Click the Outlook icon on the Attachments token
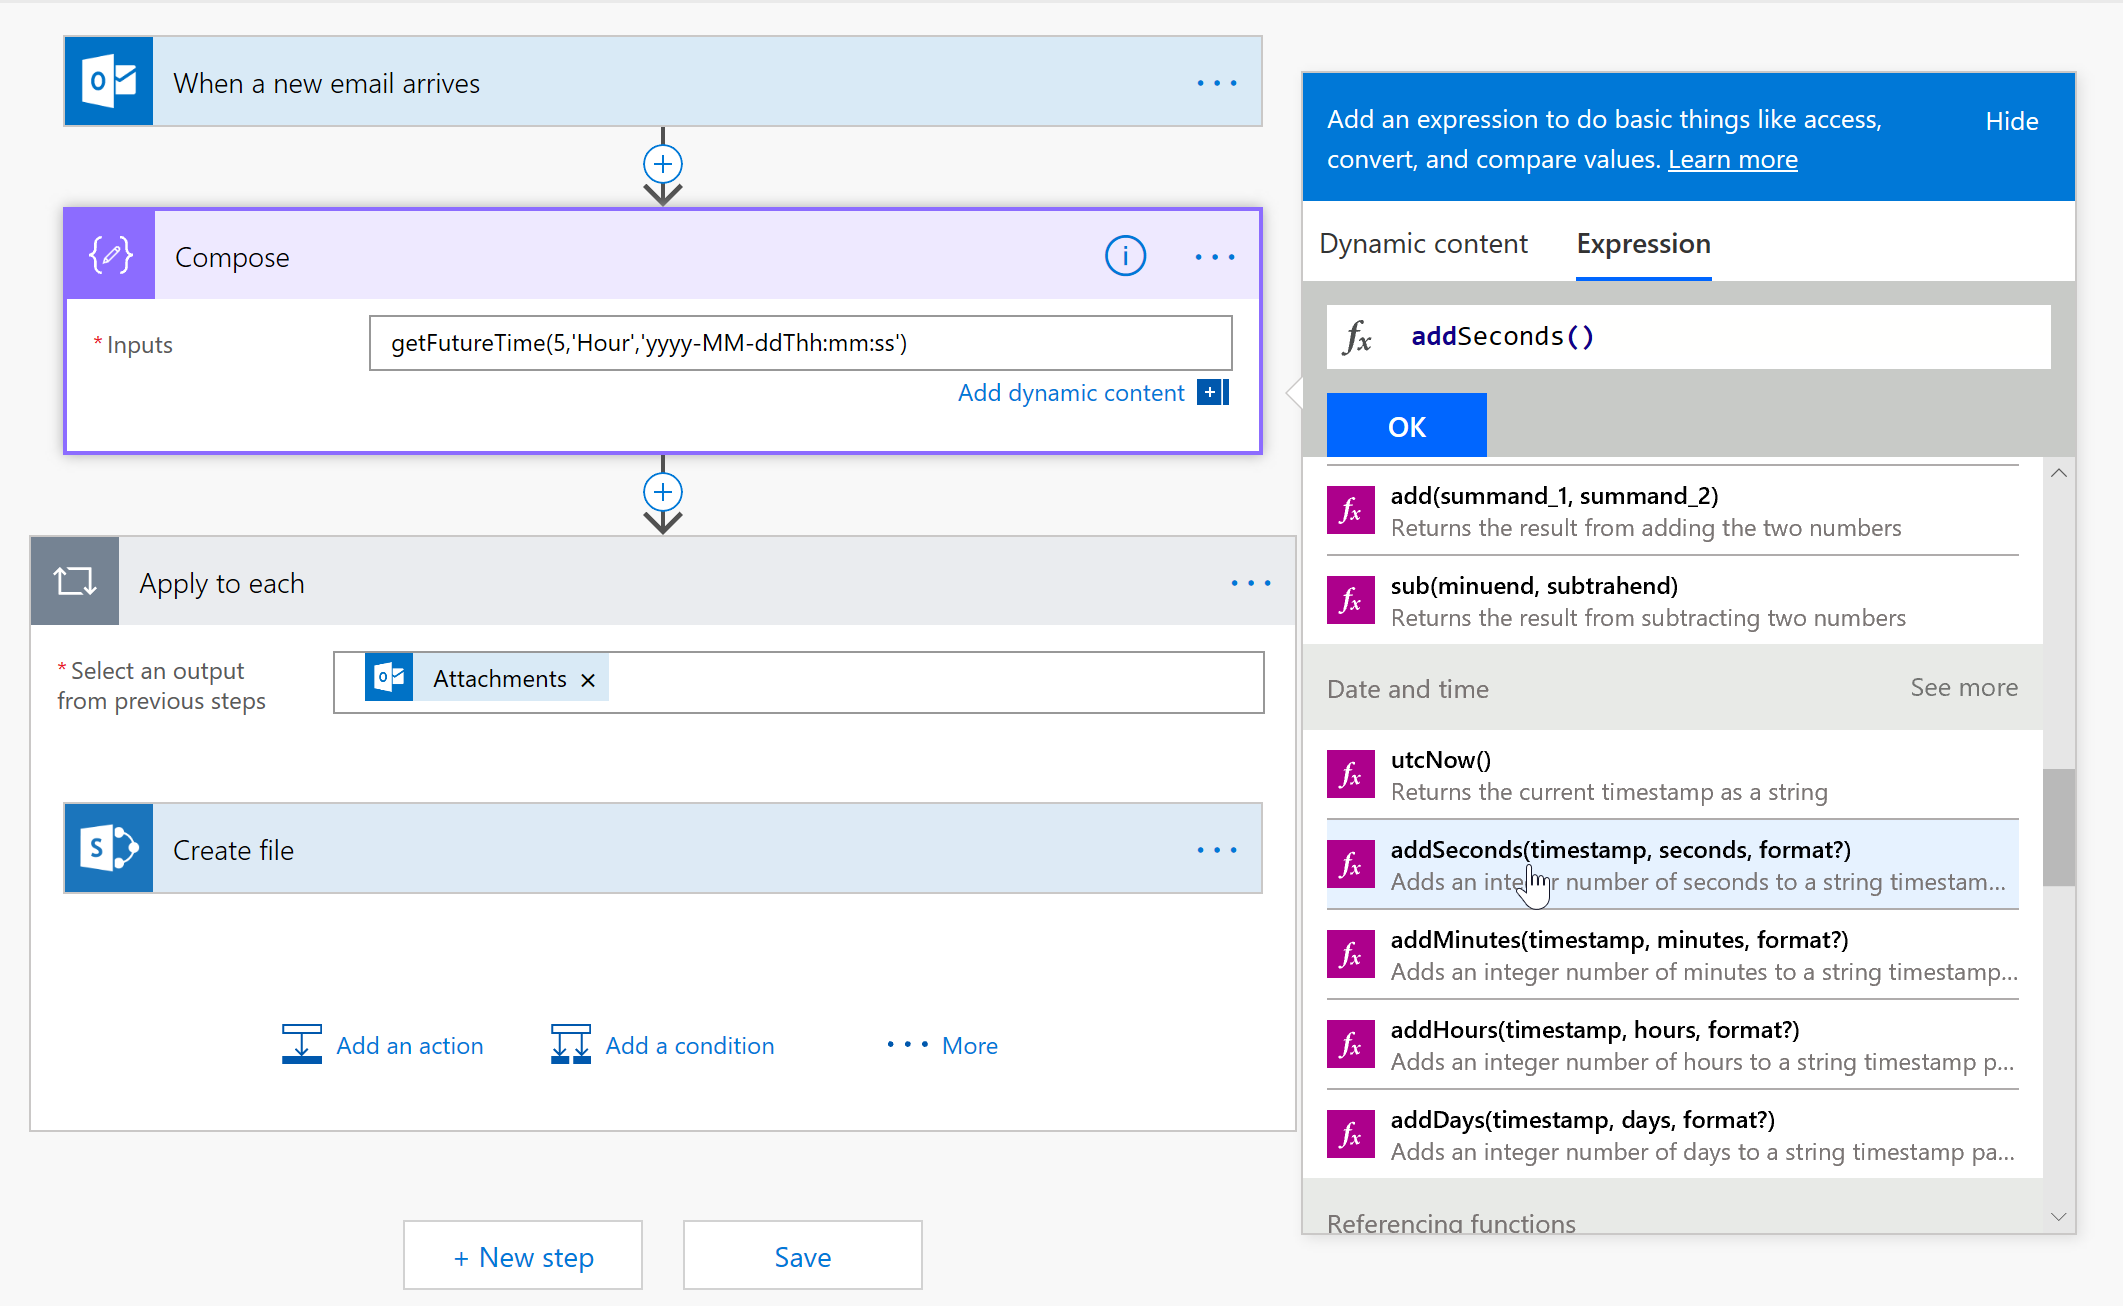This screenshot has height=1306, width=2123. coord(389,677)
